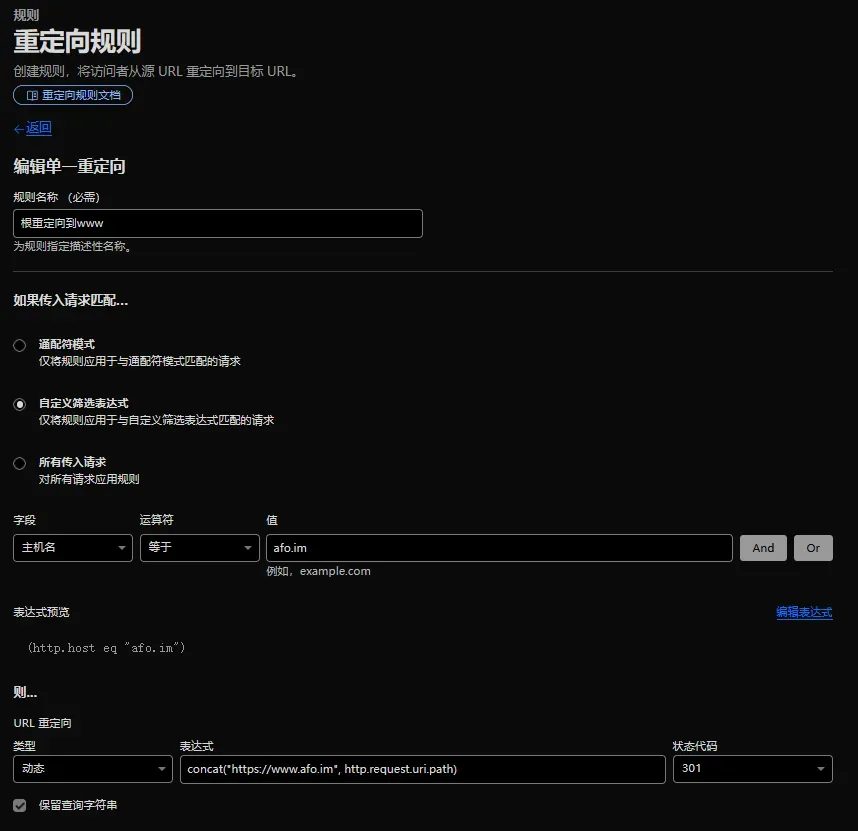Select the 自定义筛选表达式 radio button

click(x=20, y=404)
